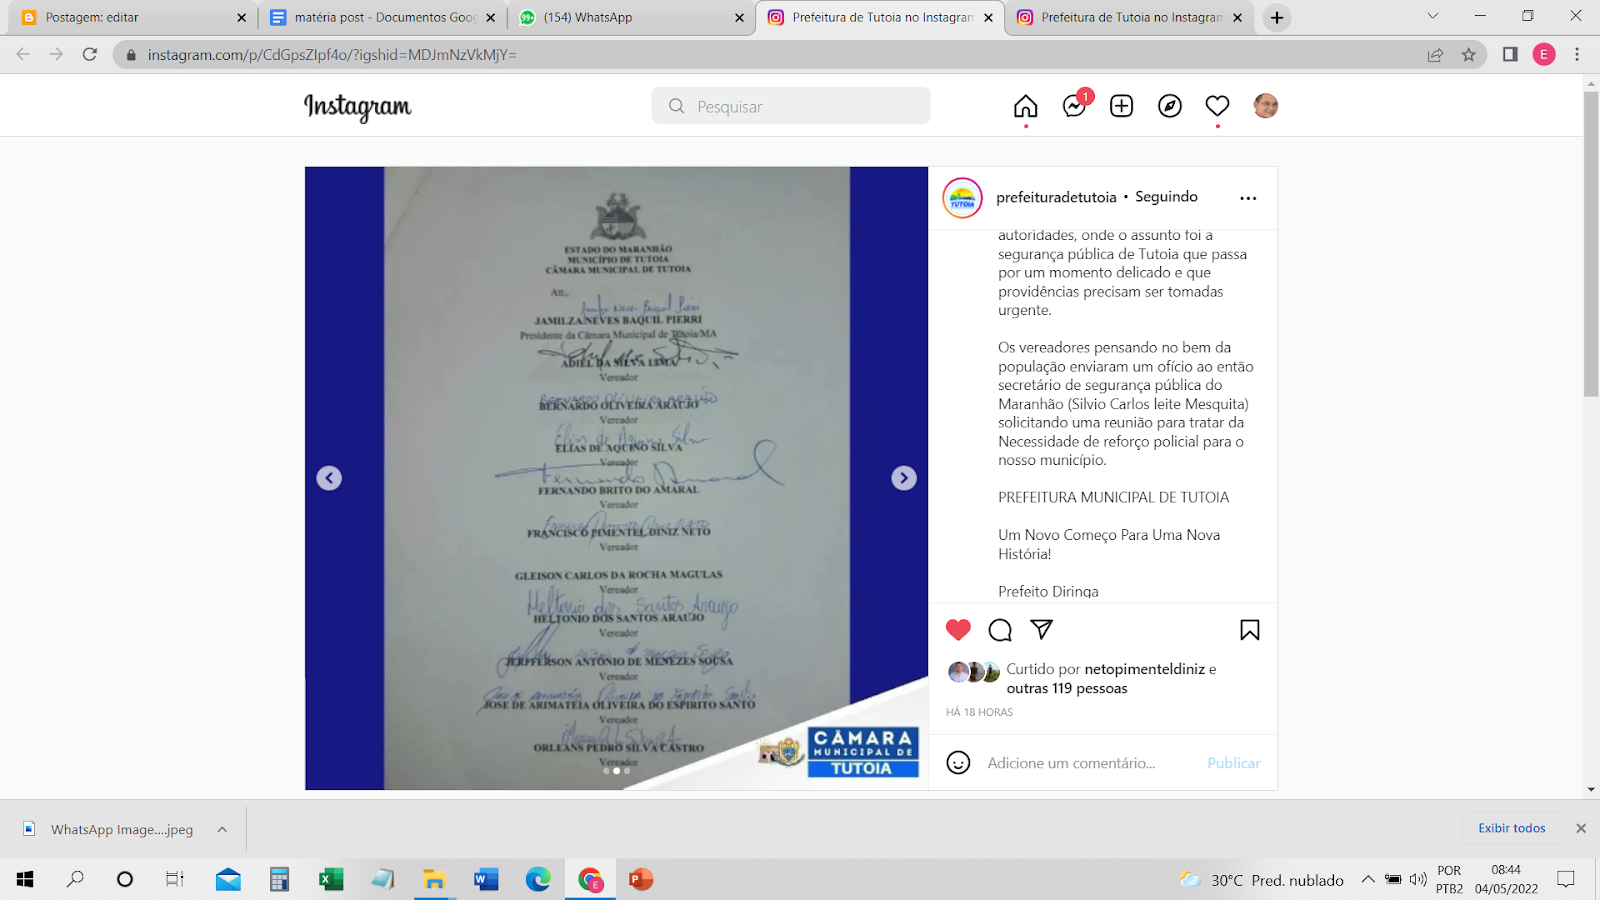The width and height of the screenshot is (1600, 900).
Task: Click the HÁ 18 HORAS timestamp
Action: [x=979, y=712]
